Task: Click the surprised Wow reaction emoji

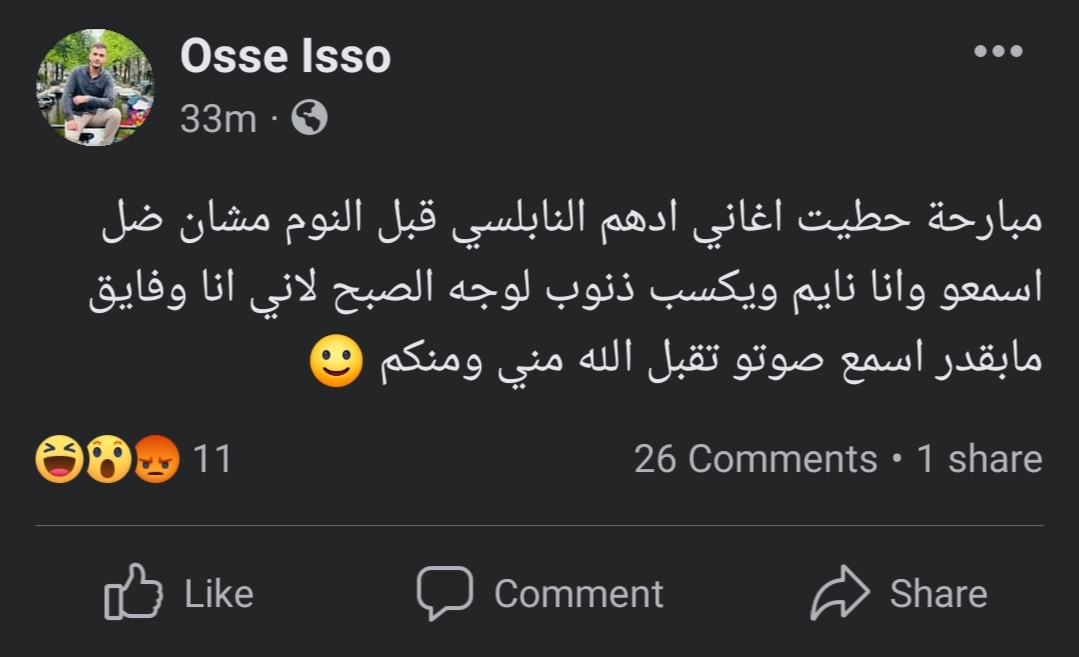Action: coord(108,460)
